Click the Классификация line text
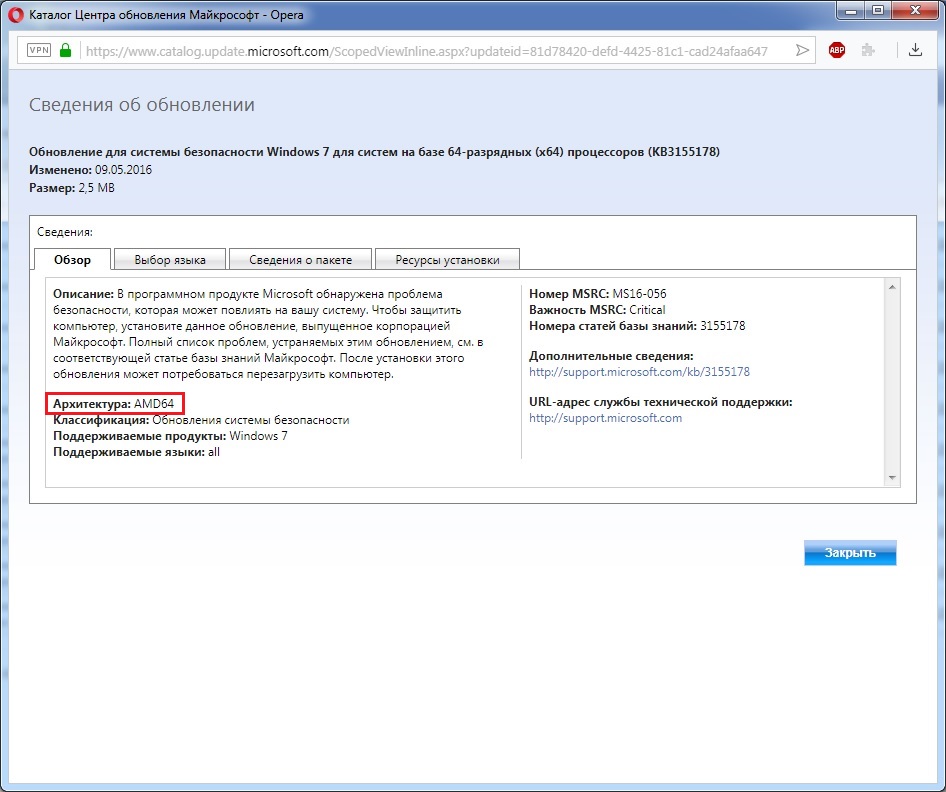The height and width of the screenshot is (792, 946). [201, 420]
